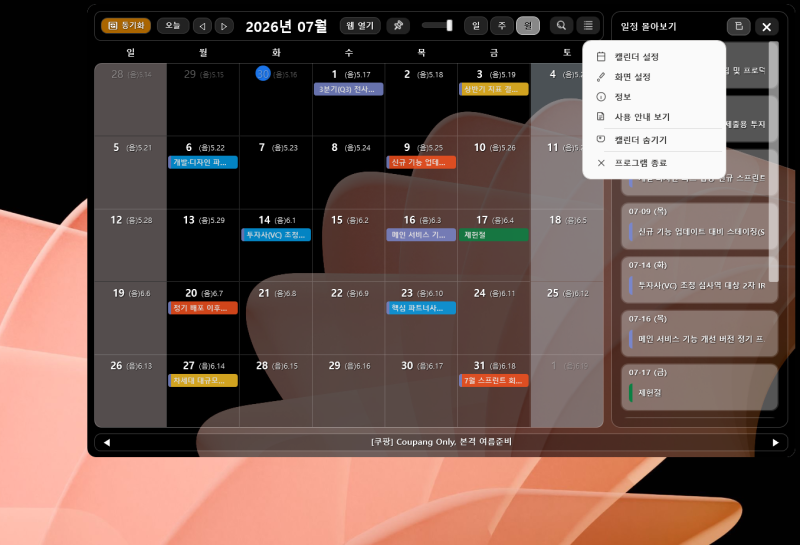This screenshot has width=800, height=545.
Task: Select July 29 day cell
Action: [348, 390]
